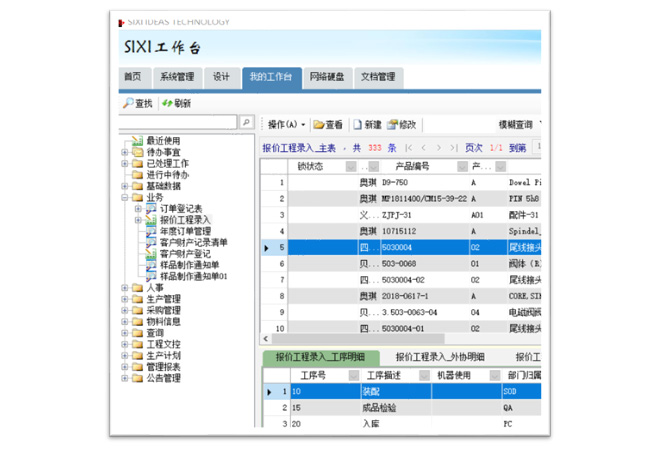The height and width of the screenshot is (451, 660).
Task: Click the 修改 edit icon
Action: pyautogui.click(x=392, y=125)
